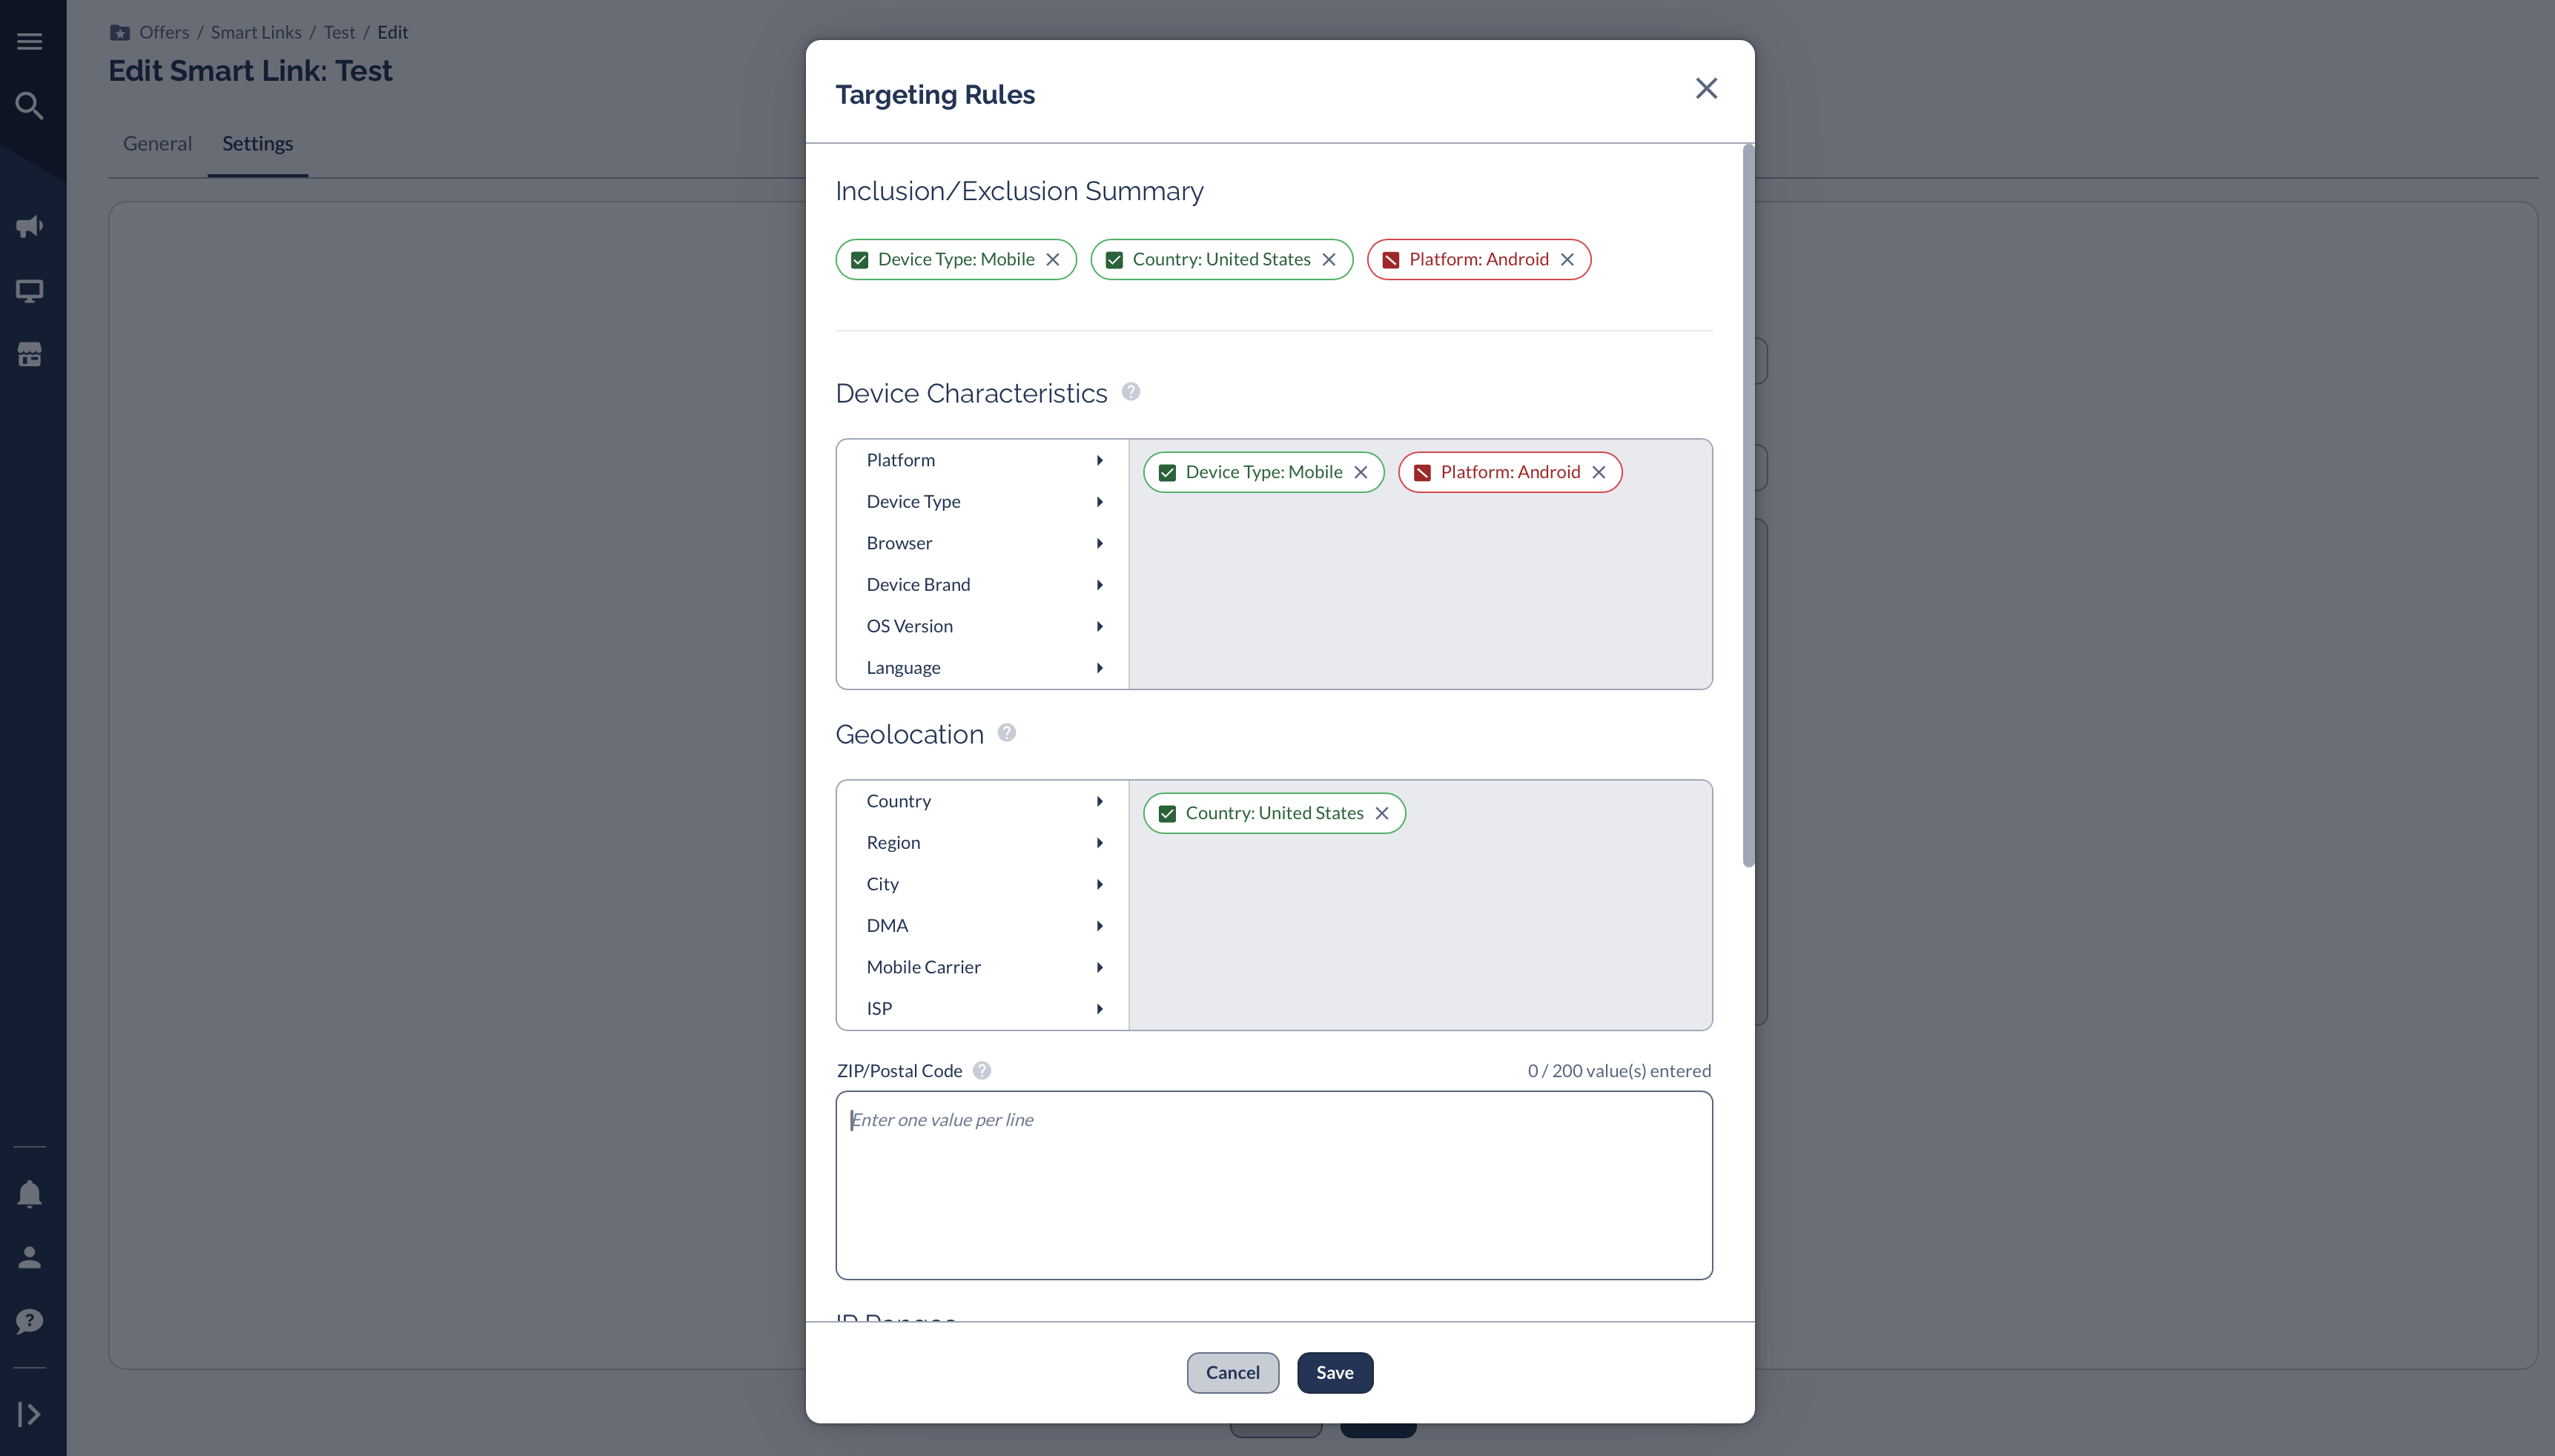Toggle Platform: Android exclusion box in Device panel
The width and height of the screenshot is (2555, 1456).
pyautogui.click(x=1422, y=473)
